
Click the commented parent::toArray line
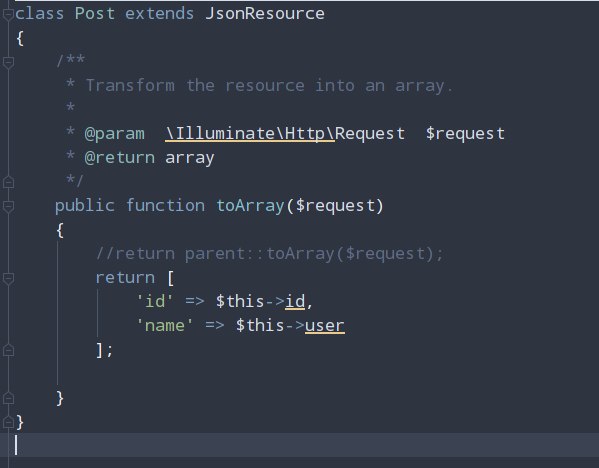pyautogui.click(x=270, y=254)
